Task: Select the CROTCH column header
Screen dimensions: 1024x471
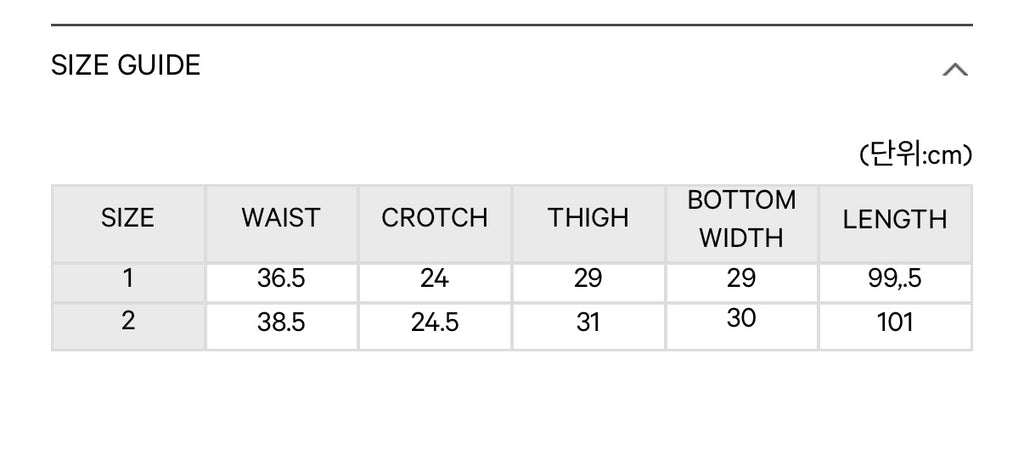Action: click(435, 223)
